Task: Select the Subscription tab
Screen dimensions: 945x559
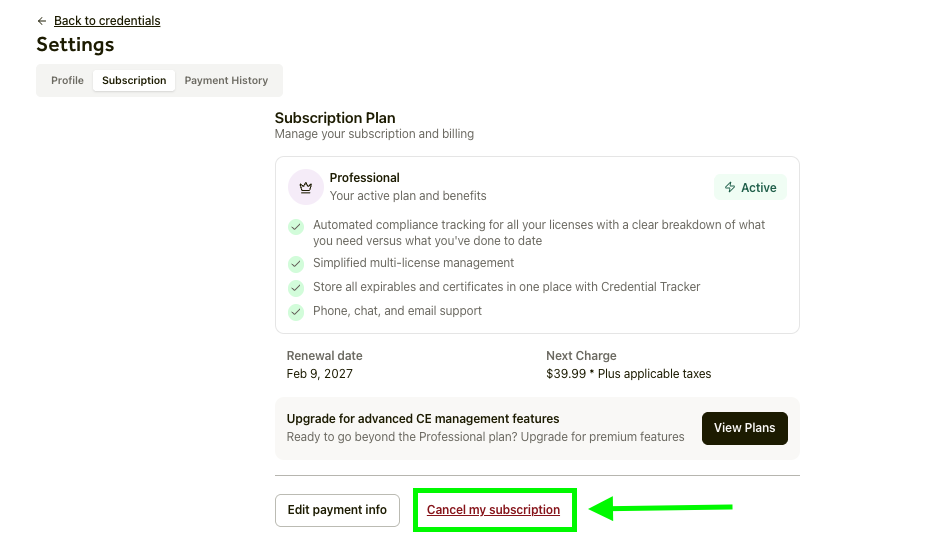Action: tap(134, 81)
